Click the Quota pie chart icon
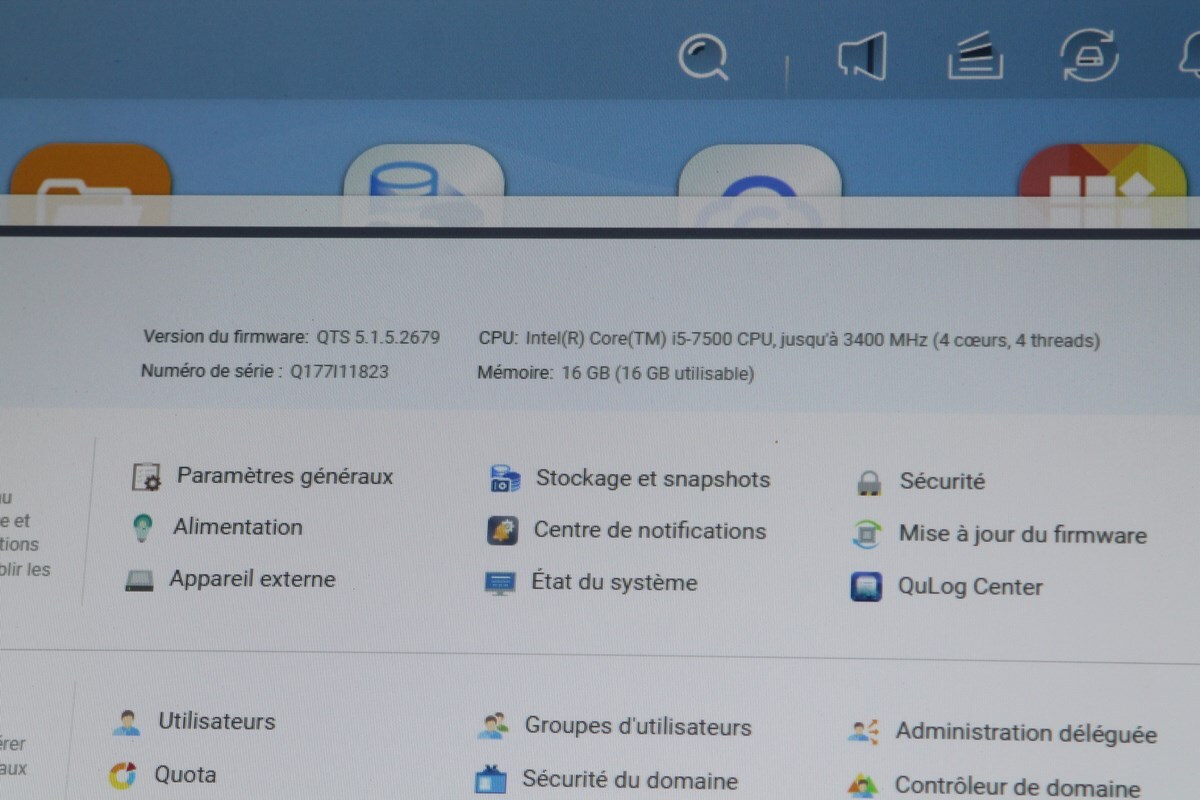 [122, 775]
